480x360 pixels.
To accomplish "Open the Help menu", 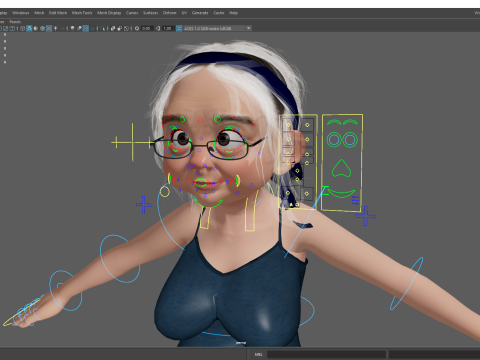I will coord(233,13).
